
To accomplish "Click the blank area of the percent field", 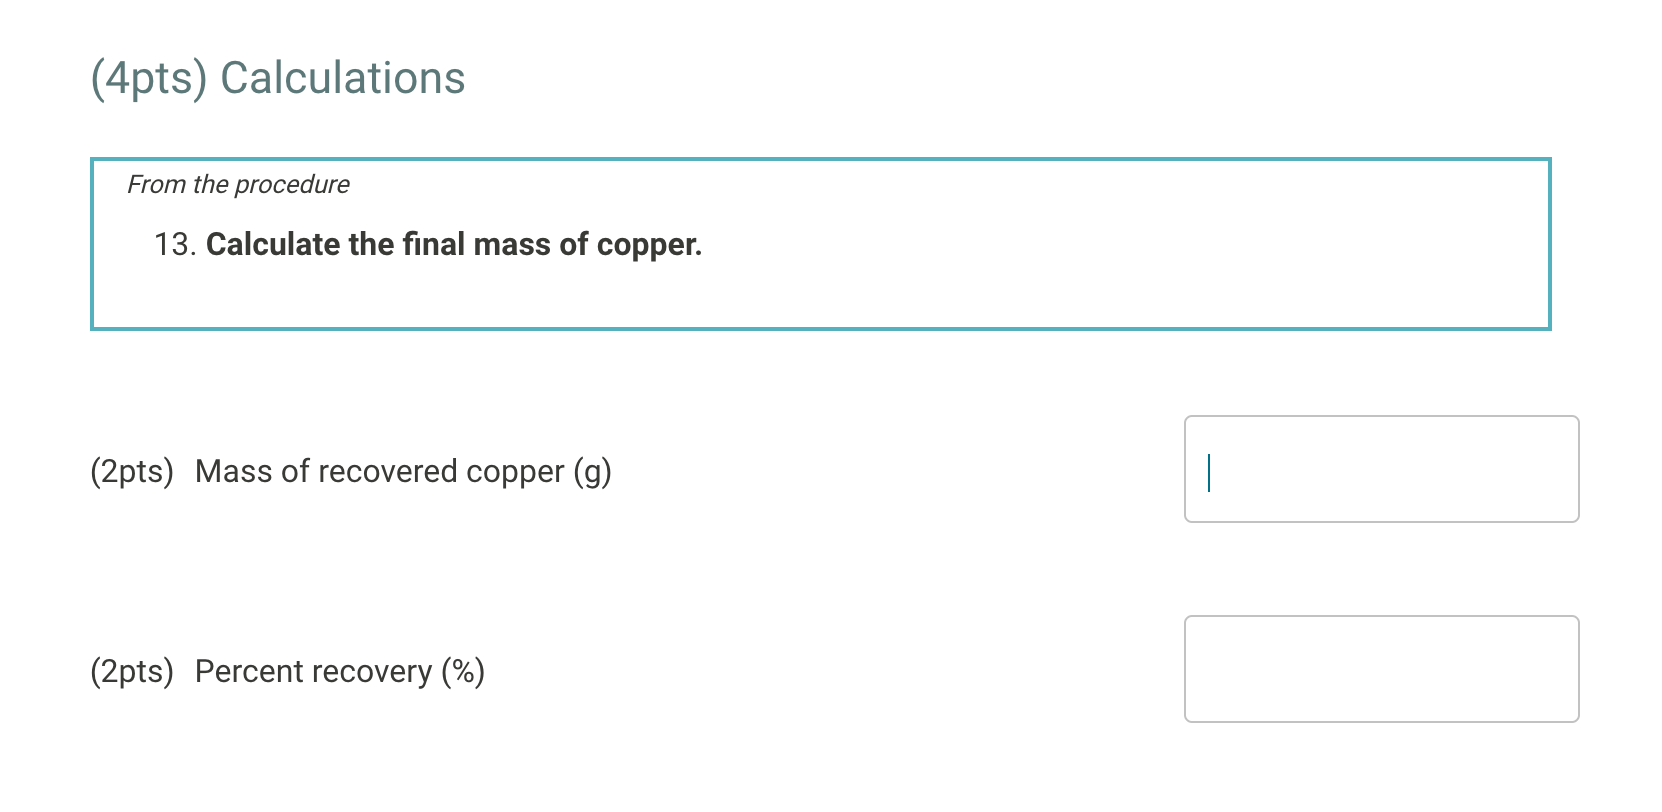I will click(1400, 668).
